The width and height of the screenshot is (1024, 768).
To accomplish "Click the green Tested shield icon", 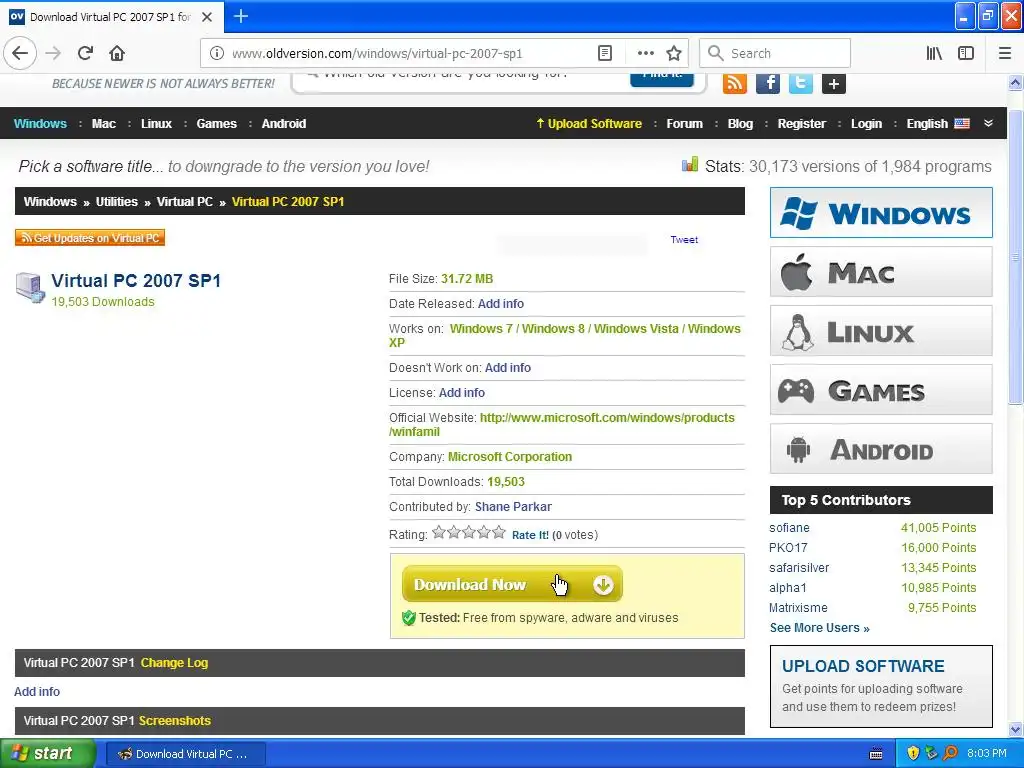I will click(409, 618).
